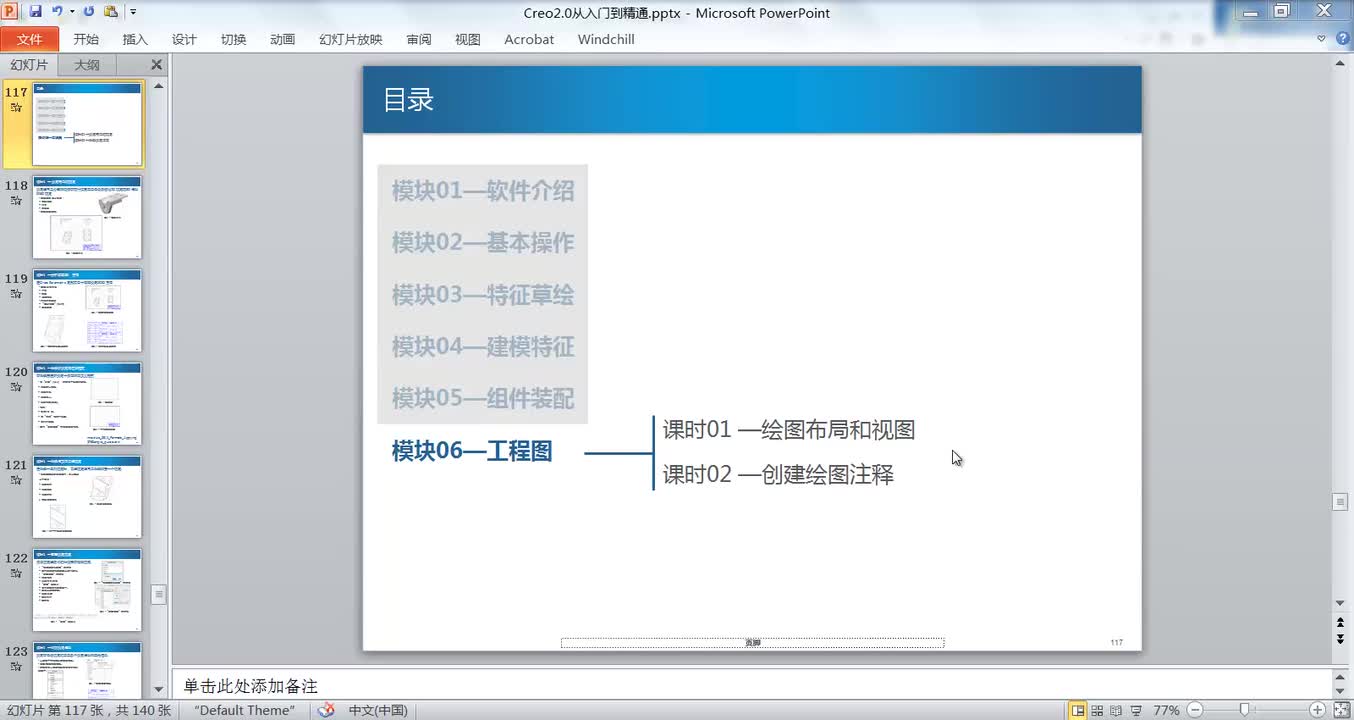Viewport: 1354px width, 720px height.
Task: Click the Save icon in quick access toolbar
Action: coord(36,12)
